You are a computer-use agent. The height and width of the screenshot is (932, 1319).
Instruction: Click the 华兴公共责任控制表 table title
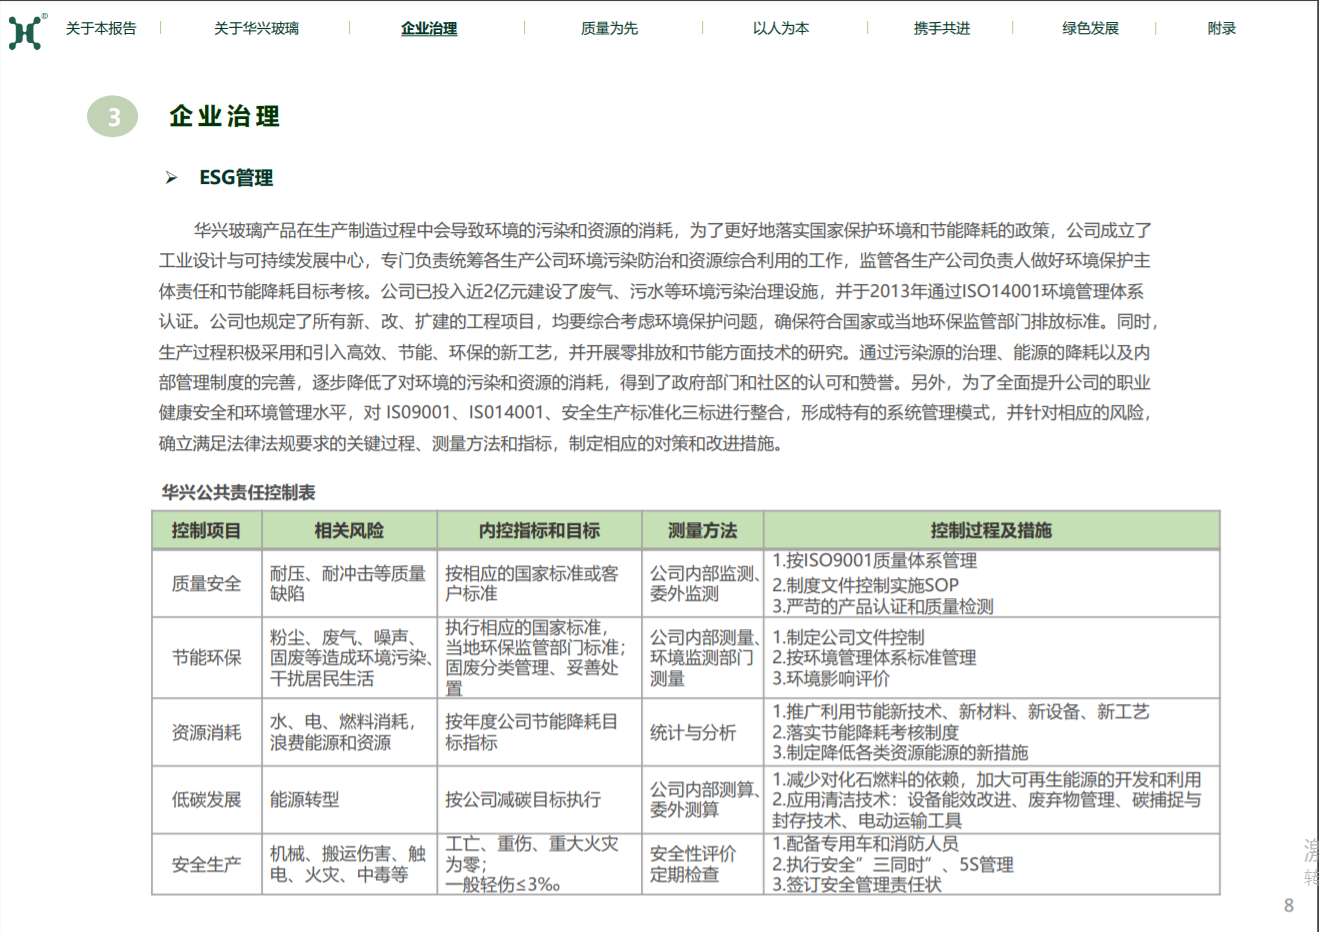click(x=238, y=492)
